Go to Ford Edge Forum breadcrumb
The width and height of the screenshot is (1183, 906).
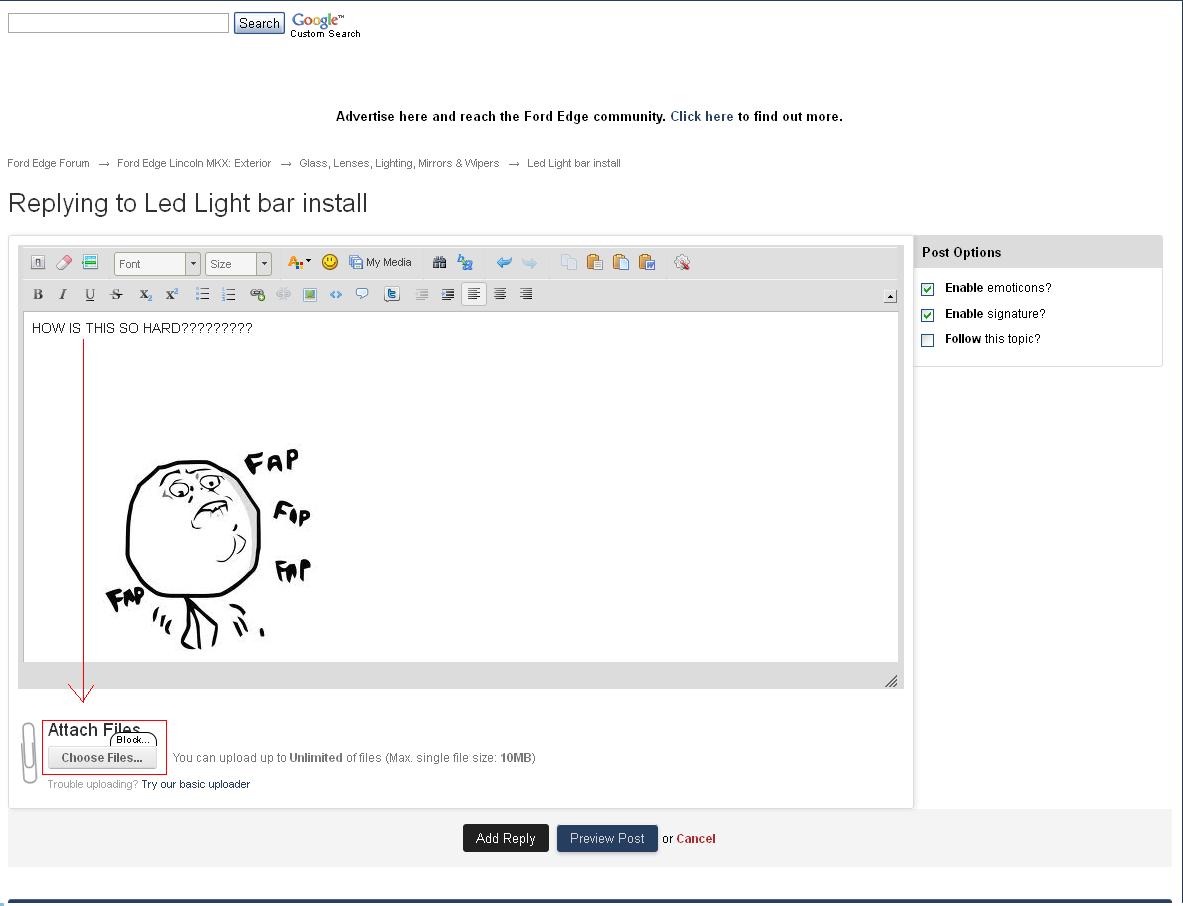(48, 163)
